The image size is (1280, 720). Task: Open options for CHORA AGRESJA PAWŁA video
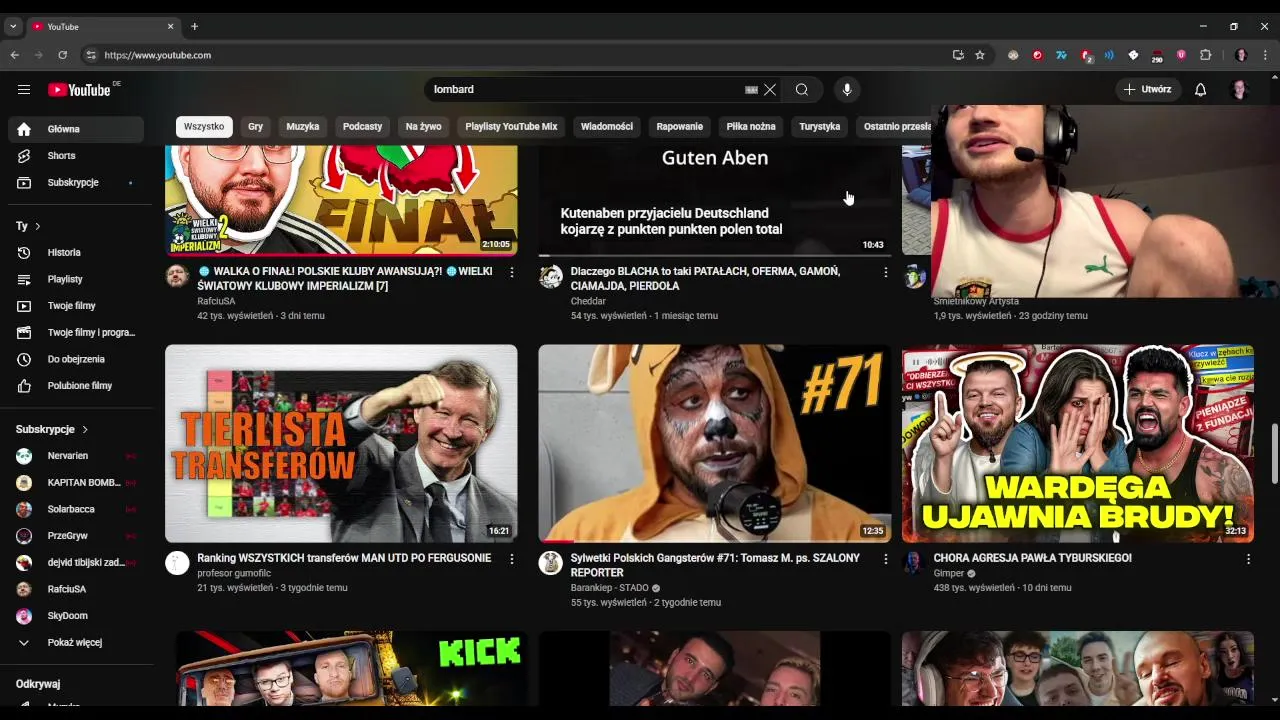point(1248,559)
